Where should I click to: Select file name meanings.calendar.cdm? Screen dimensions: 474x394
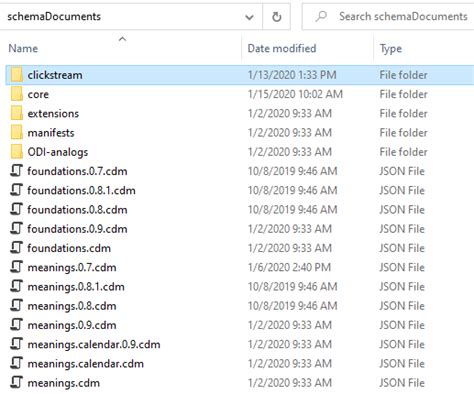[x=86, y=364]
